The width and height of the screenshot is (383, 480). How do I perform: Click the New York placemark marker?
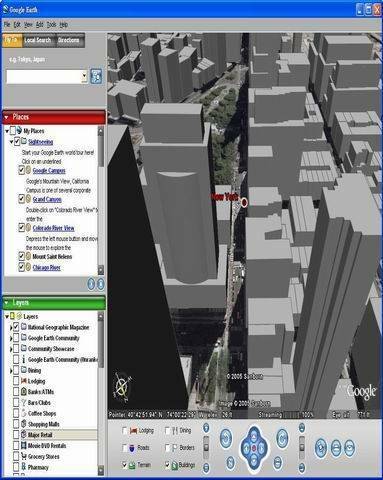(244, 202)
